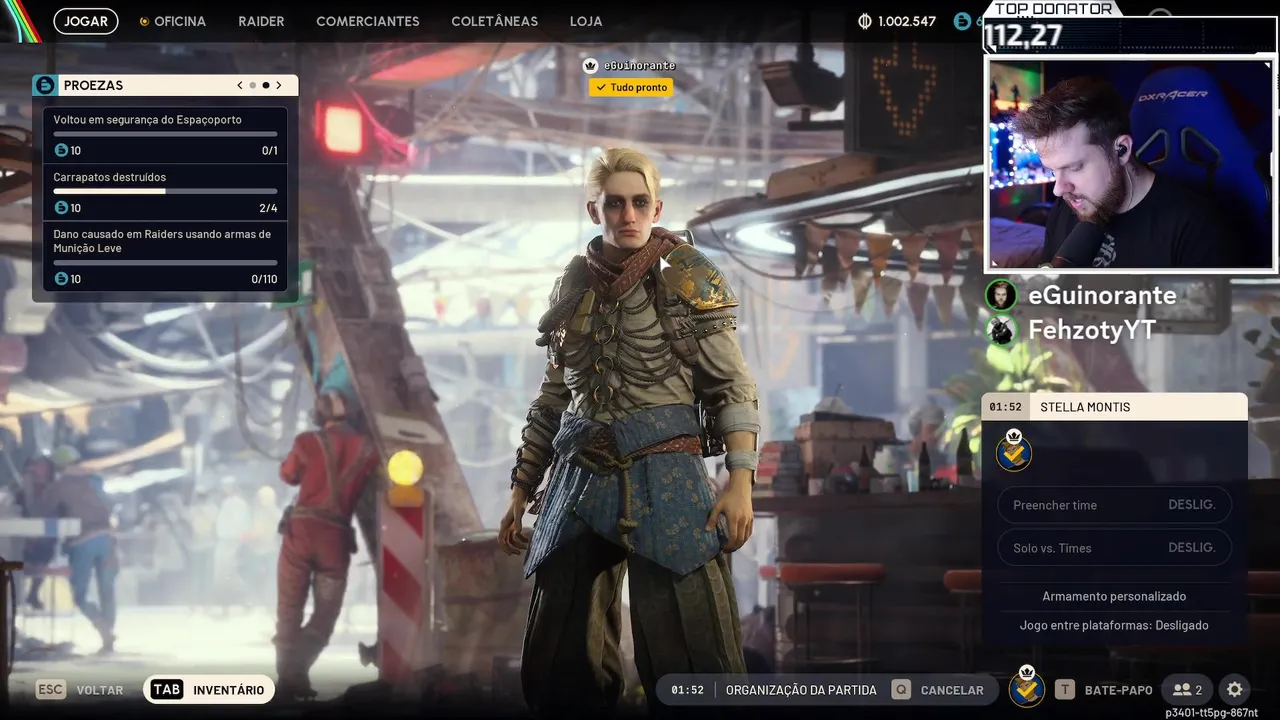Open the COMERCIANTES tab

click(x=368, y=21)
